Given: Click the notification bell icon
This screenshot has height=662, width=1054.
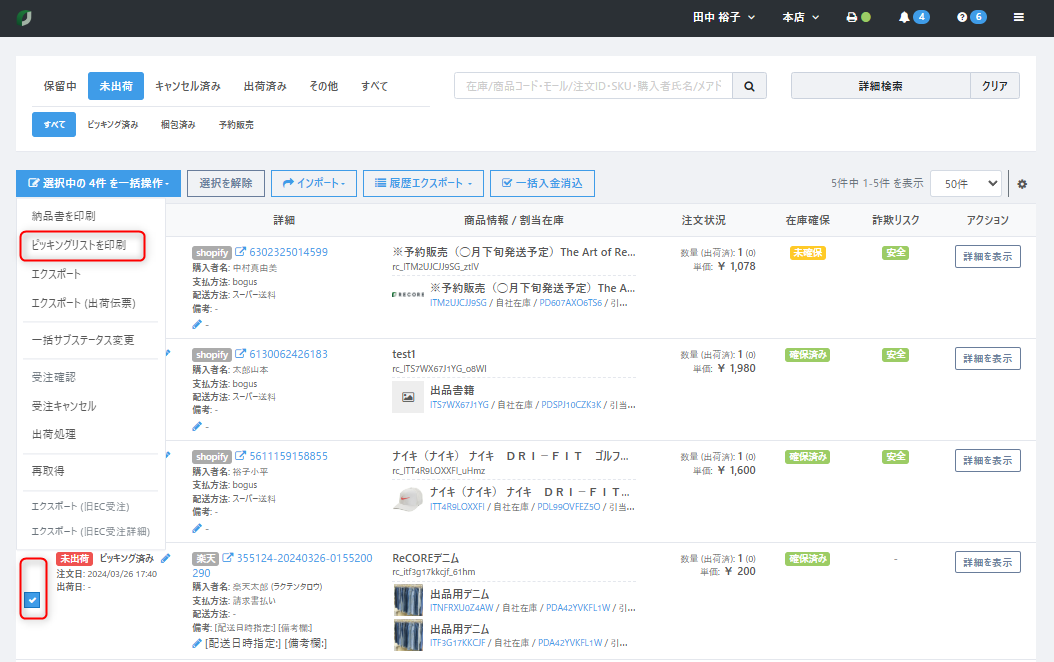Looking at the screenshot, I should pyautogui.click(x=904, y=17).
